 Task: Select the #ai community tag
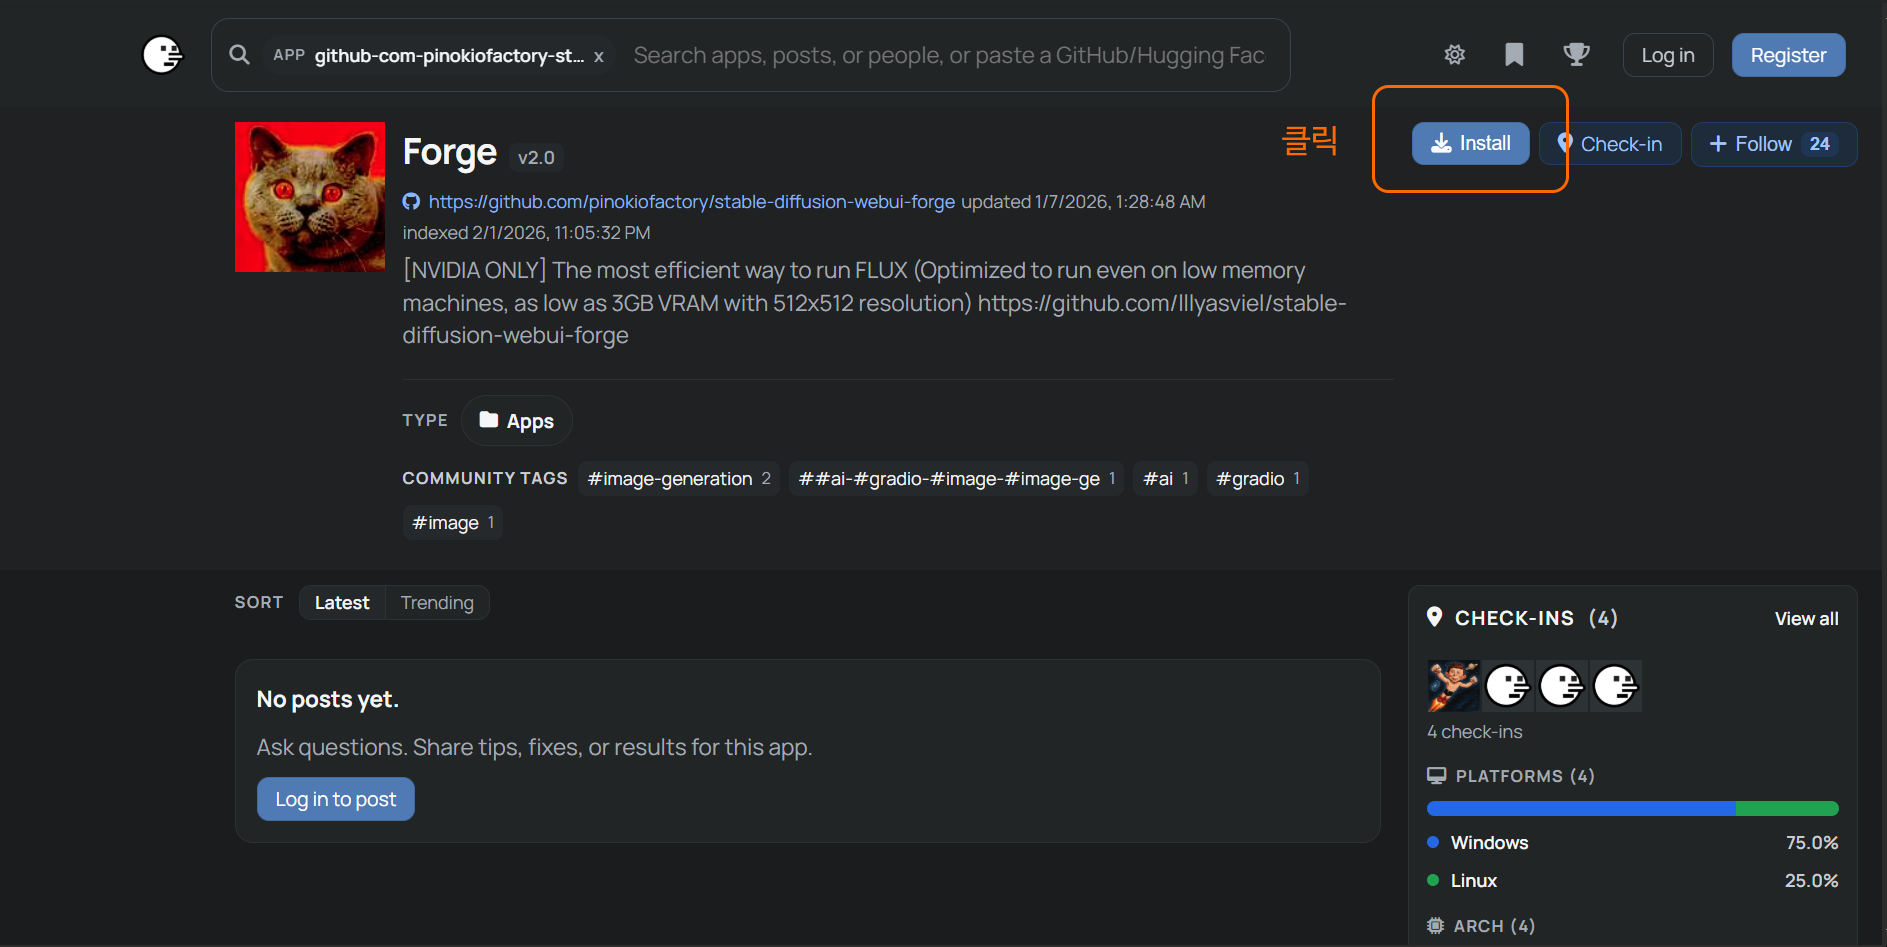[x=1166, y=479]
